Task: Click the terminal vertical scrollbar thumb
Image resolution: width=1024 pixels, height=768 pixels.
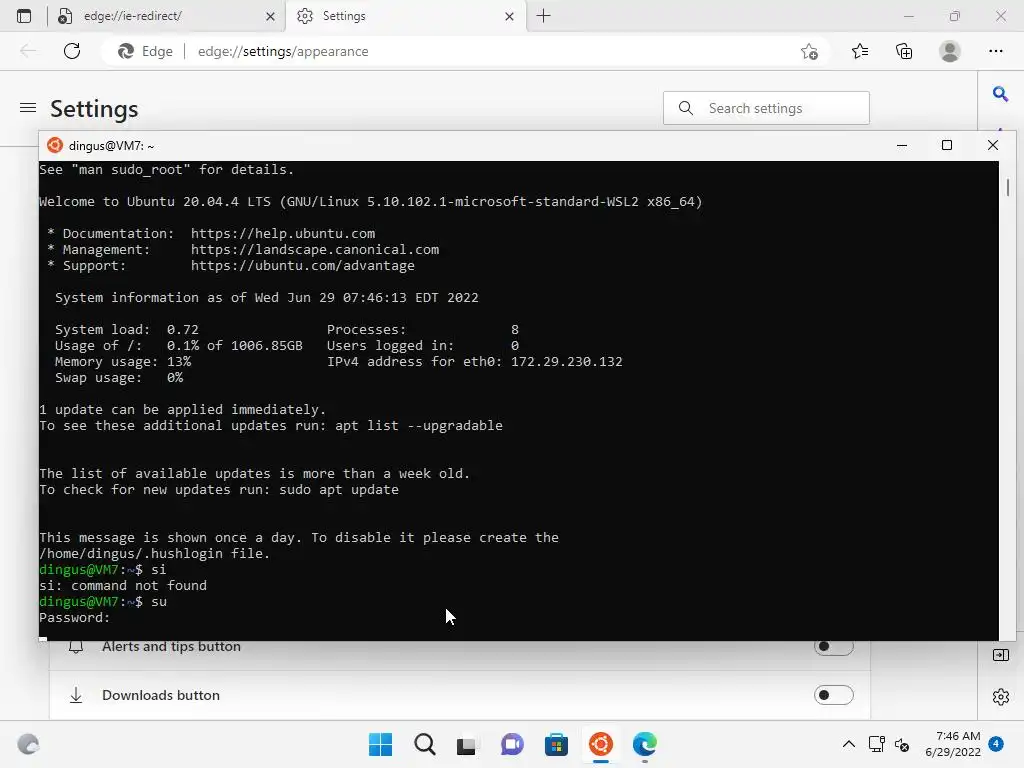Action: tap(1008, 187)
